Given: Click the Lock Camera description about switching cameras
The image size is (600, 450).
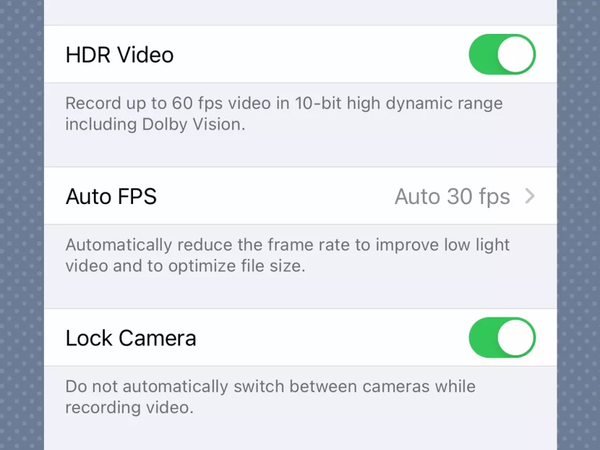Looking at the screenshot, I should pos(270,386).
